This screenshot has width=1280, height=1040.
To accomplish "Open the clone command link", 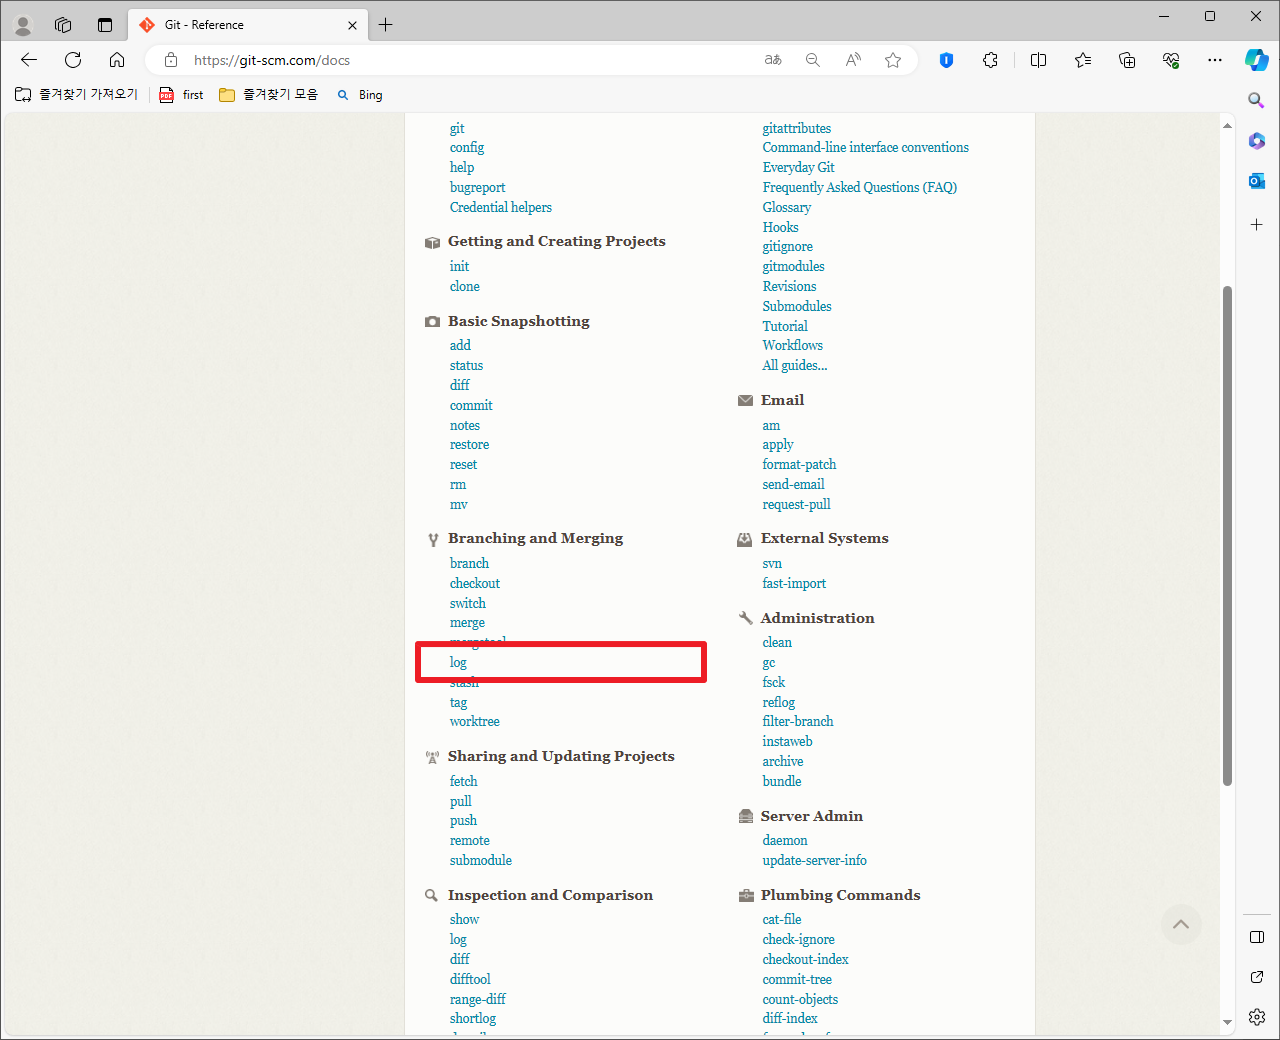I will tap(464, 286).
